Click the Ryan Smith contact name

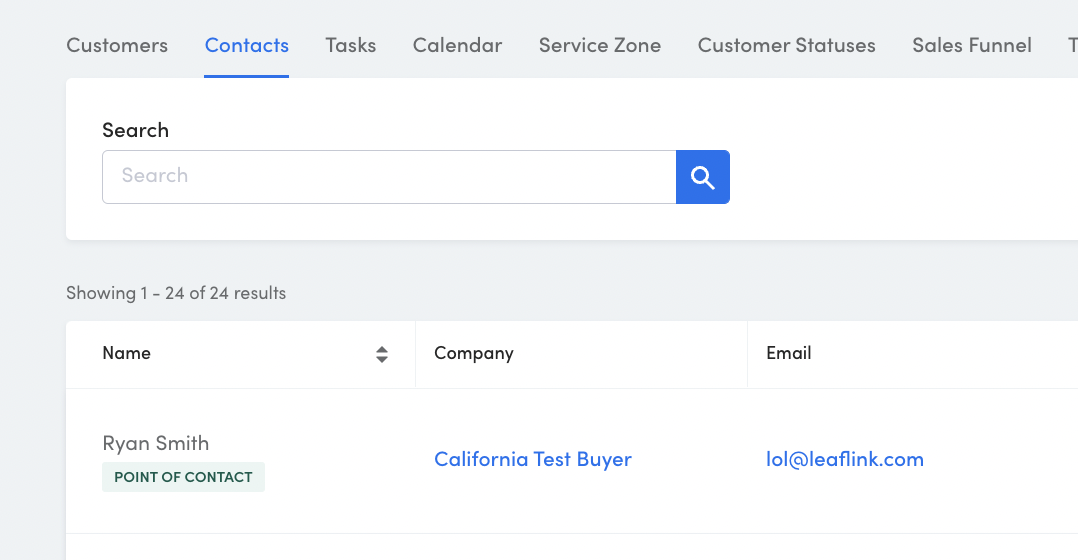point(155,443)
